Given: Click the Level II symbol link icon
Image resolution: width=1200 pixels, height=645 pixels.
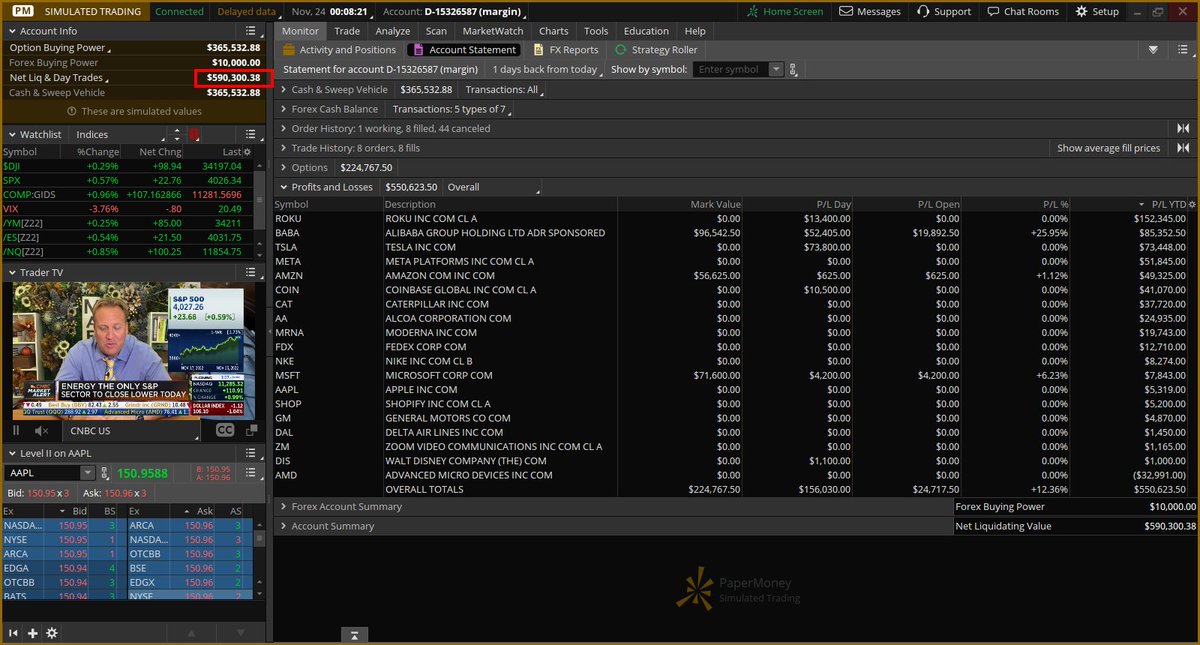Looking at the screenshot, I should pyautogui.click(x=106, y=473).
